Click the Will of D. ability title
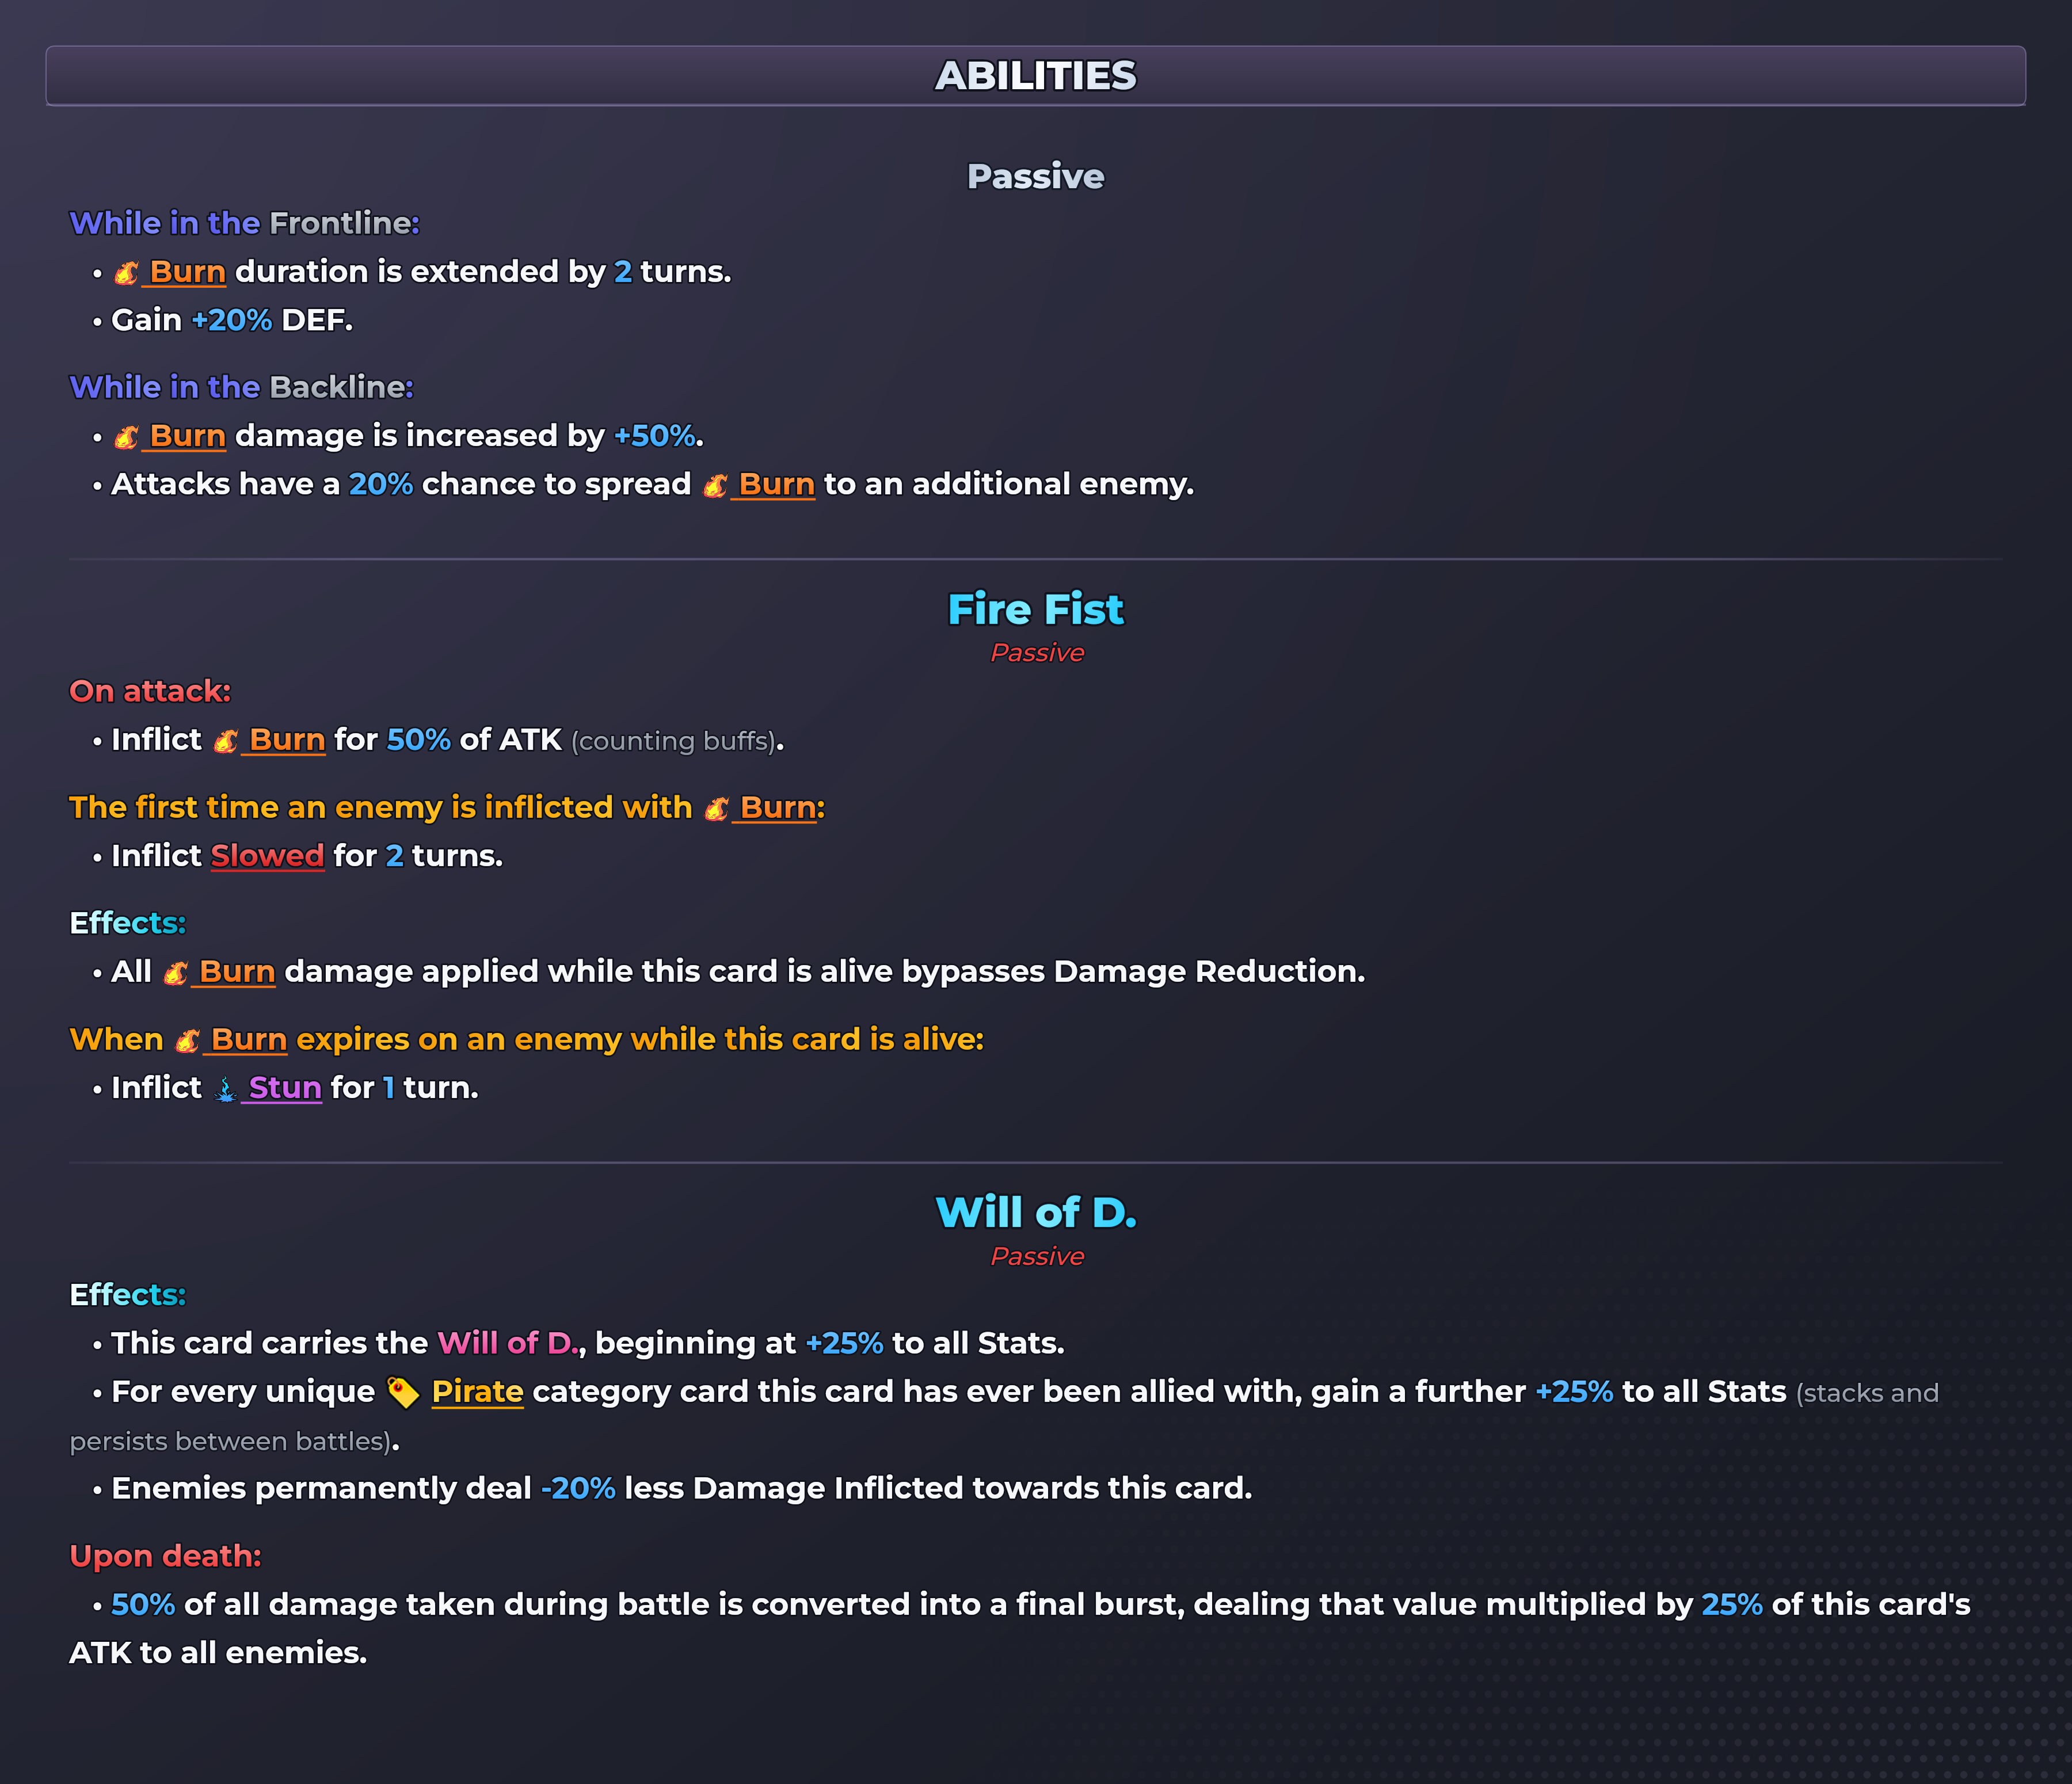Viewport: 2072px width, 1784px height. click(x=1036, y=1212)
